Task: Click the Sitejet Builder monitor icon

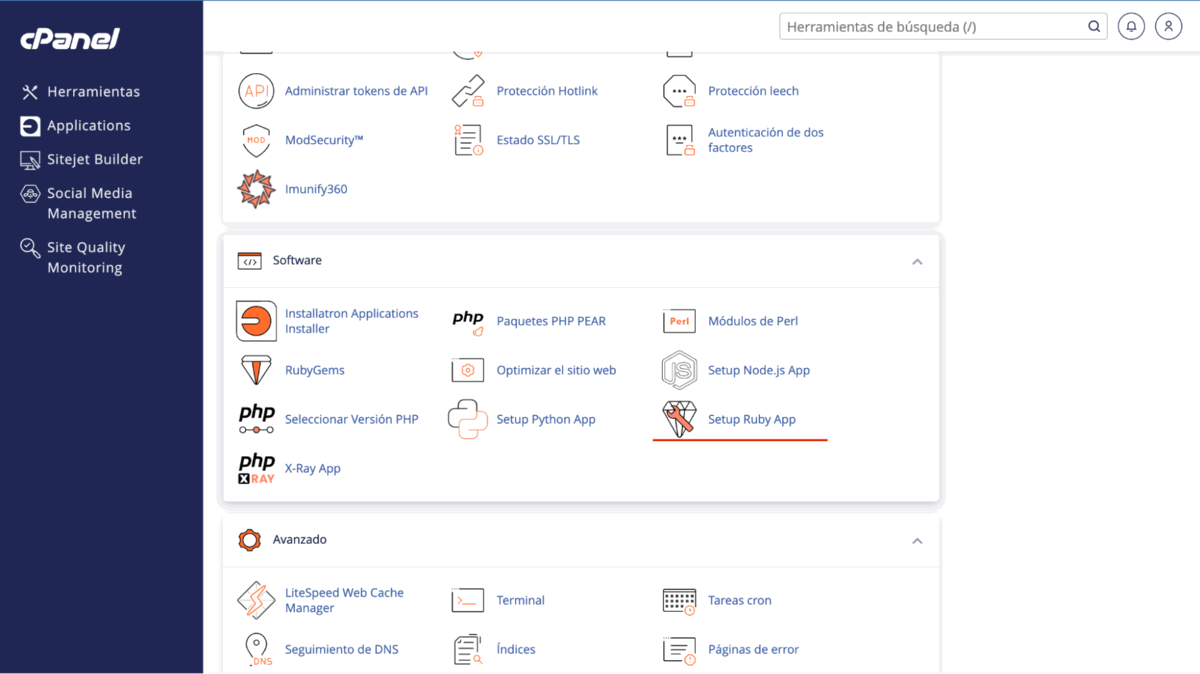Action: 30,160
